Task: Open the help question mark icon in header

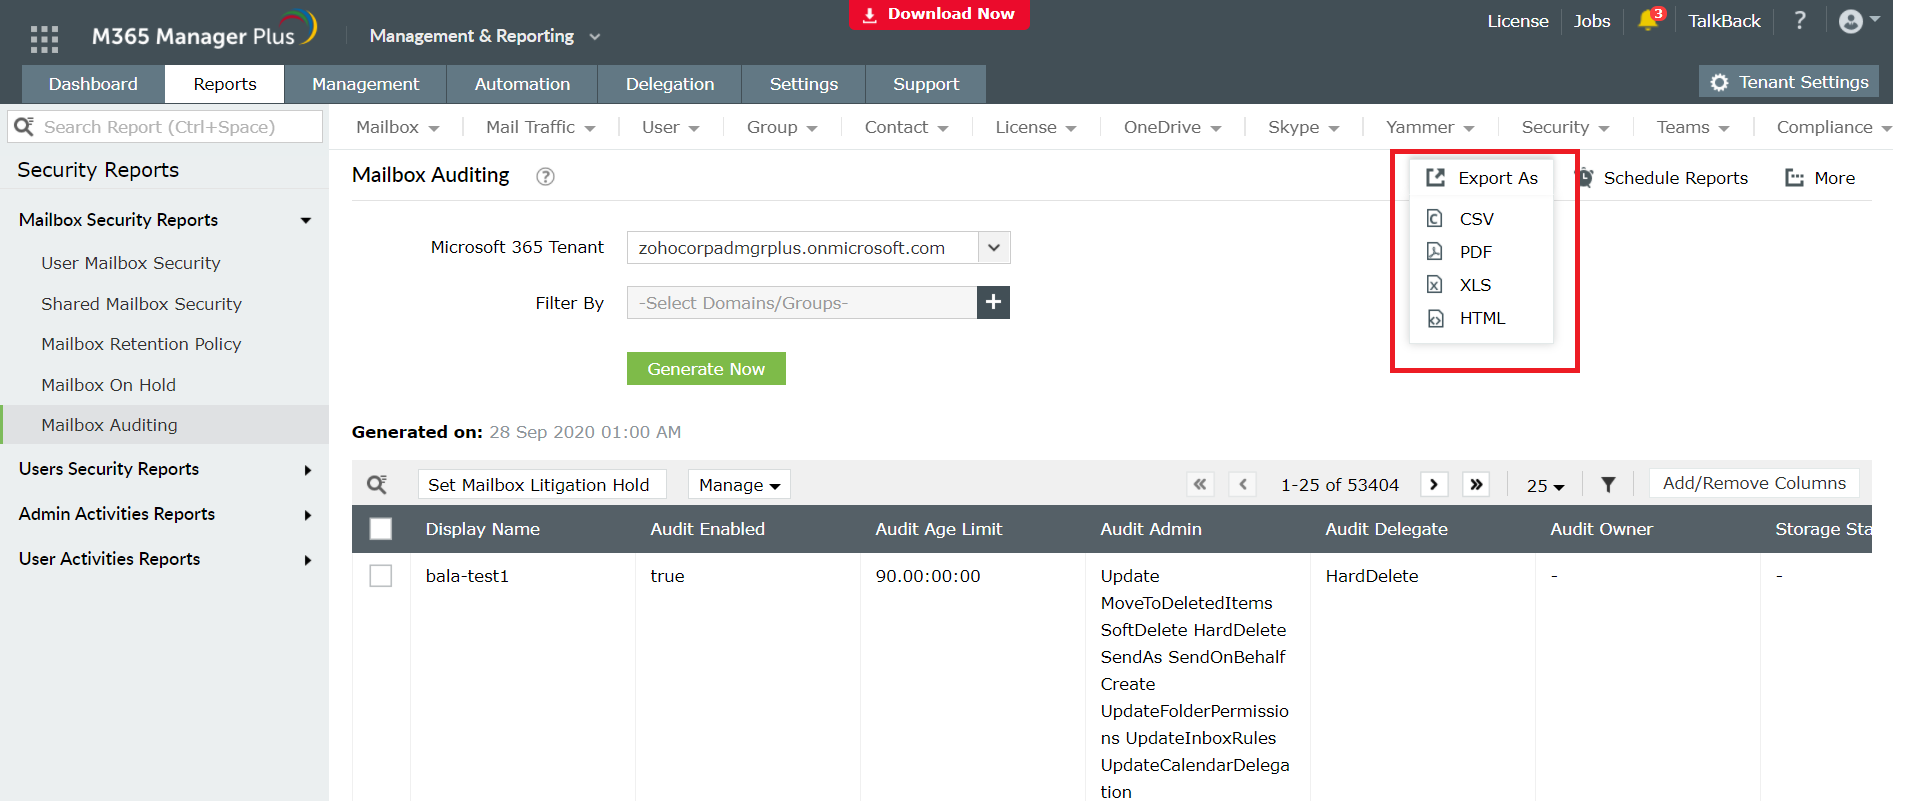Action: click(1800, 20)
